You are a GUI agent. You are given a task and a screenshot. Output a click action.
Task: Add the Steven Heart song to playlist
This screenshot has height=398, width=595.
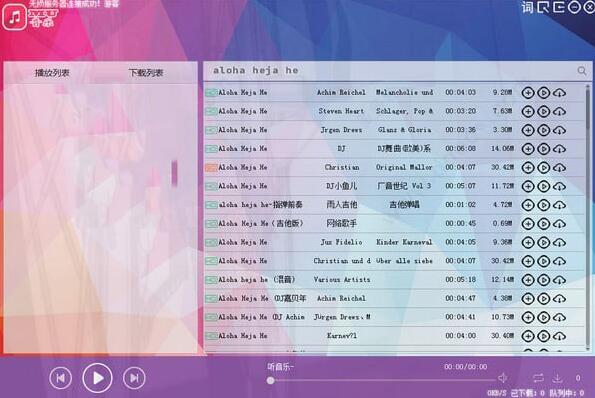click(x=528, y=111)
